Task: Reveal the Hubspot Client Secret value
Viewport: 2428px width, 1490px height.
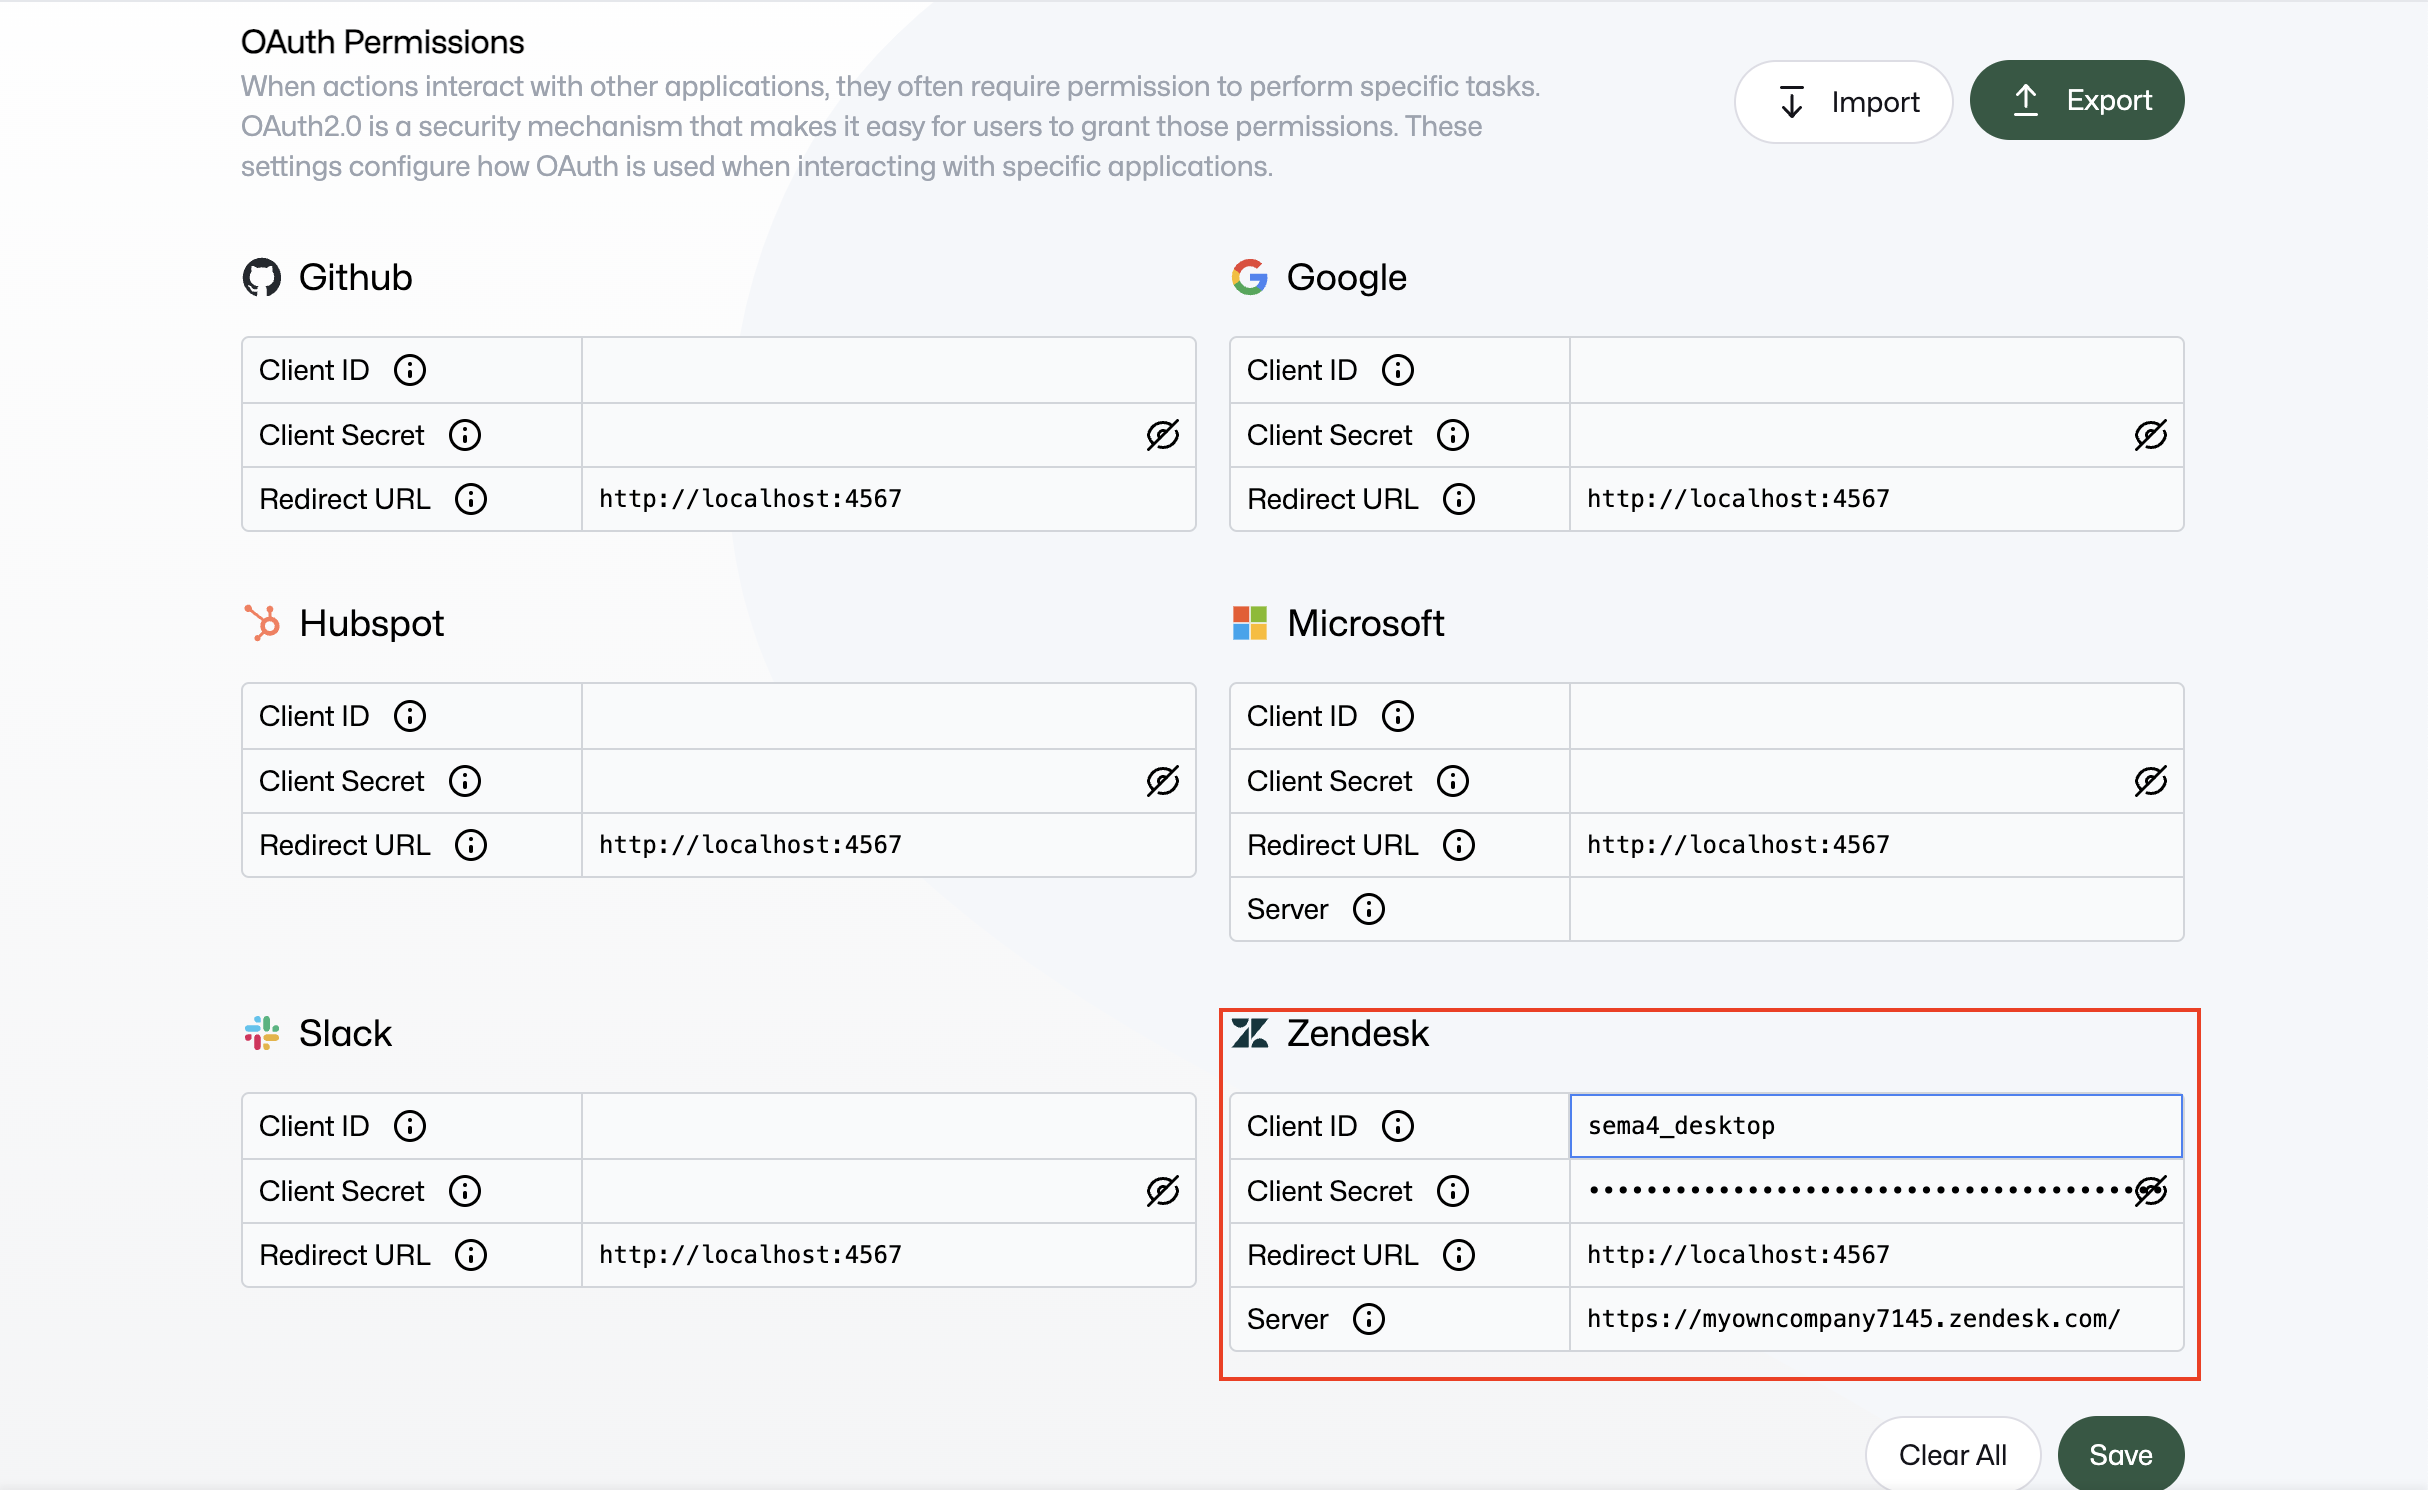Action: click(1163, 781)
